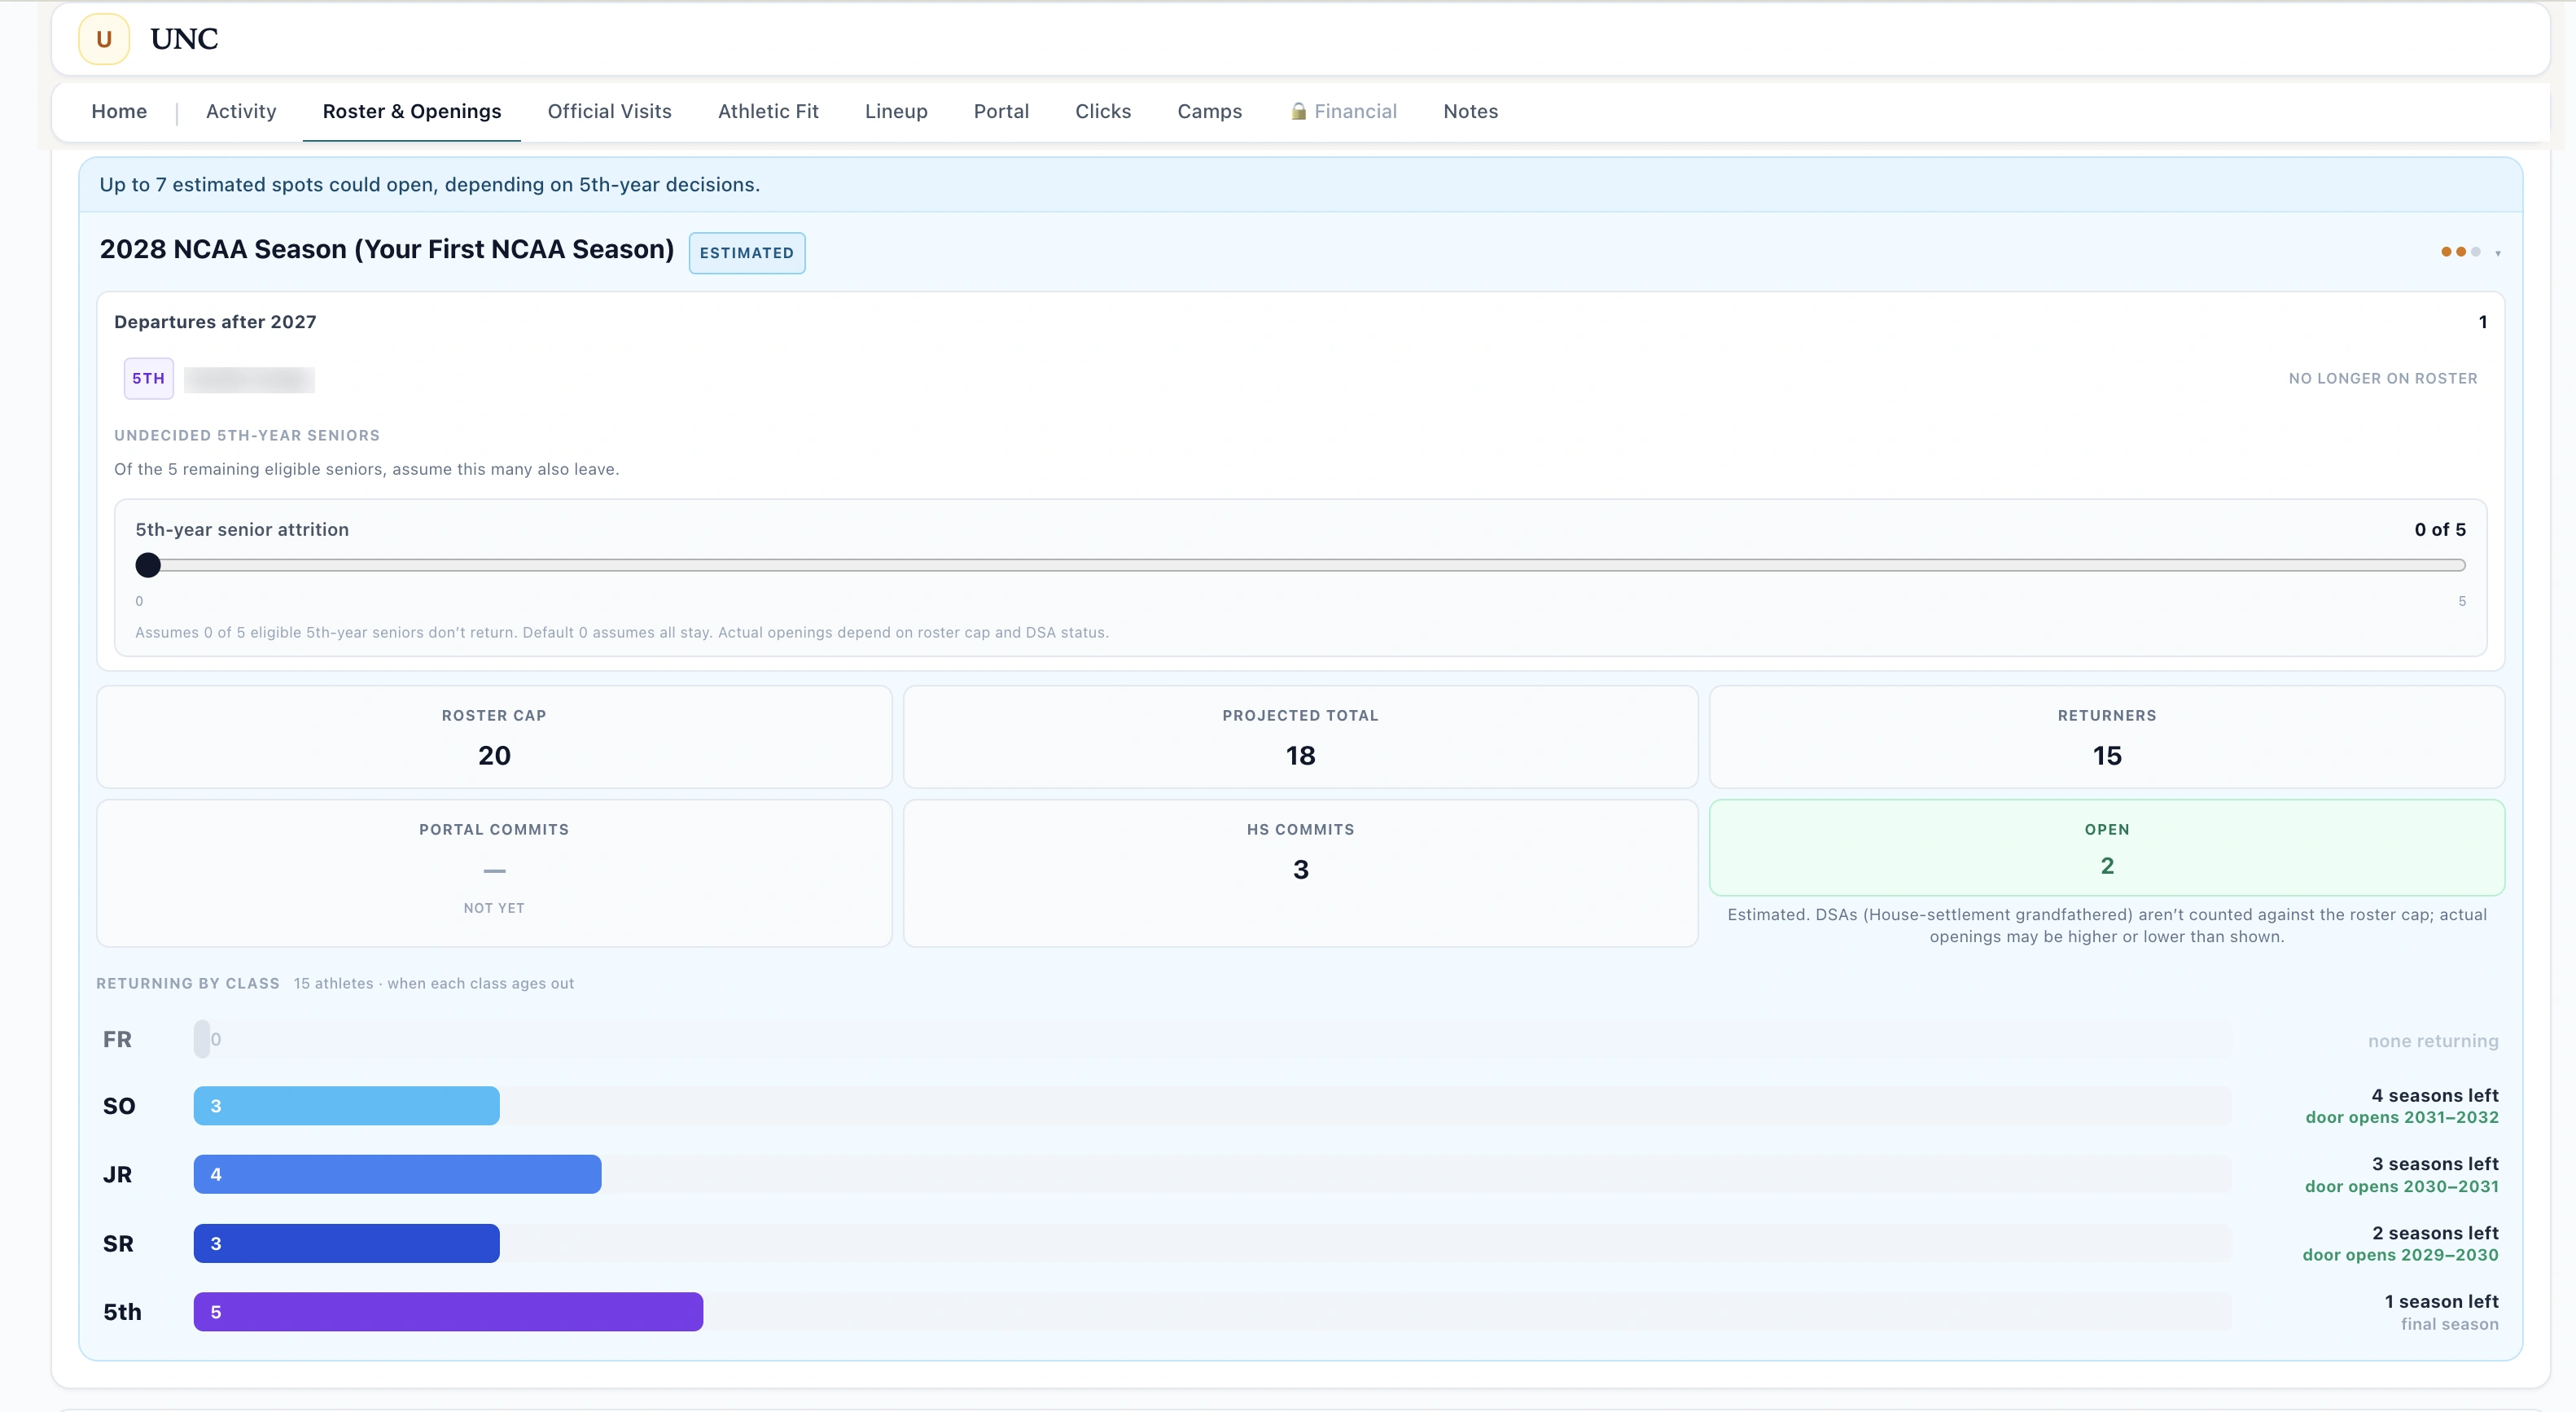Viewport: 2576px width, 1412px height.
Task: Click the blurred departing athlete name
Action: [x=249, y=379]
